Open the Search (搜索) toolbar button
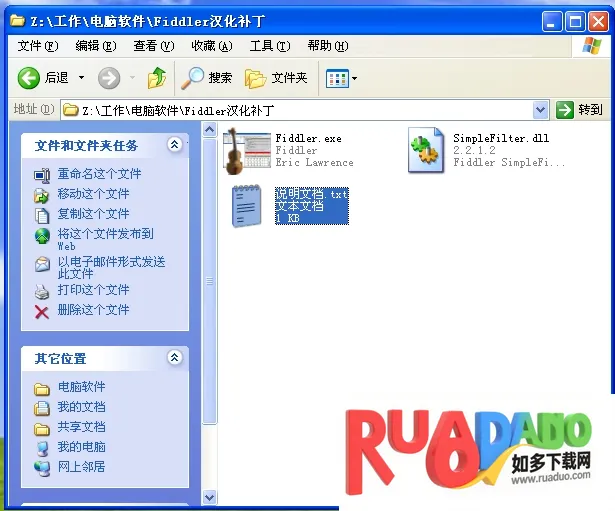The height and width of the screenshot is (511, 615). point(208,78)
